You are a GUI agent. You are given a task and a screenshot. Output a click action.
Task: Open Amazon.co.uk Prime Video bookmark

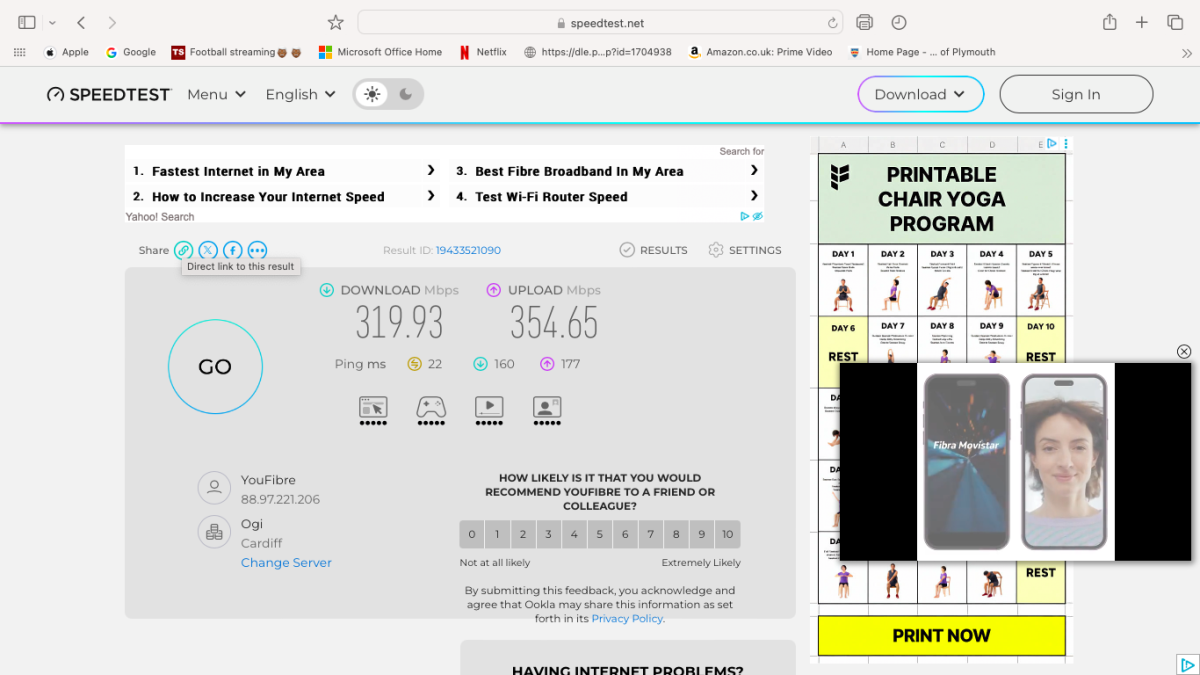[760, 52]
